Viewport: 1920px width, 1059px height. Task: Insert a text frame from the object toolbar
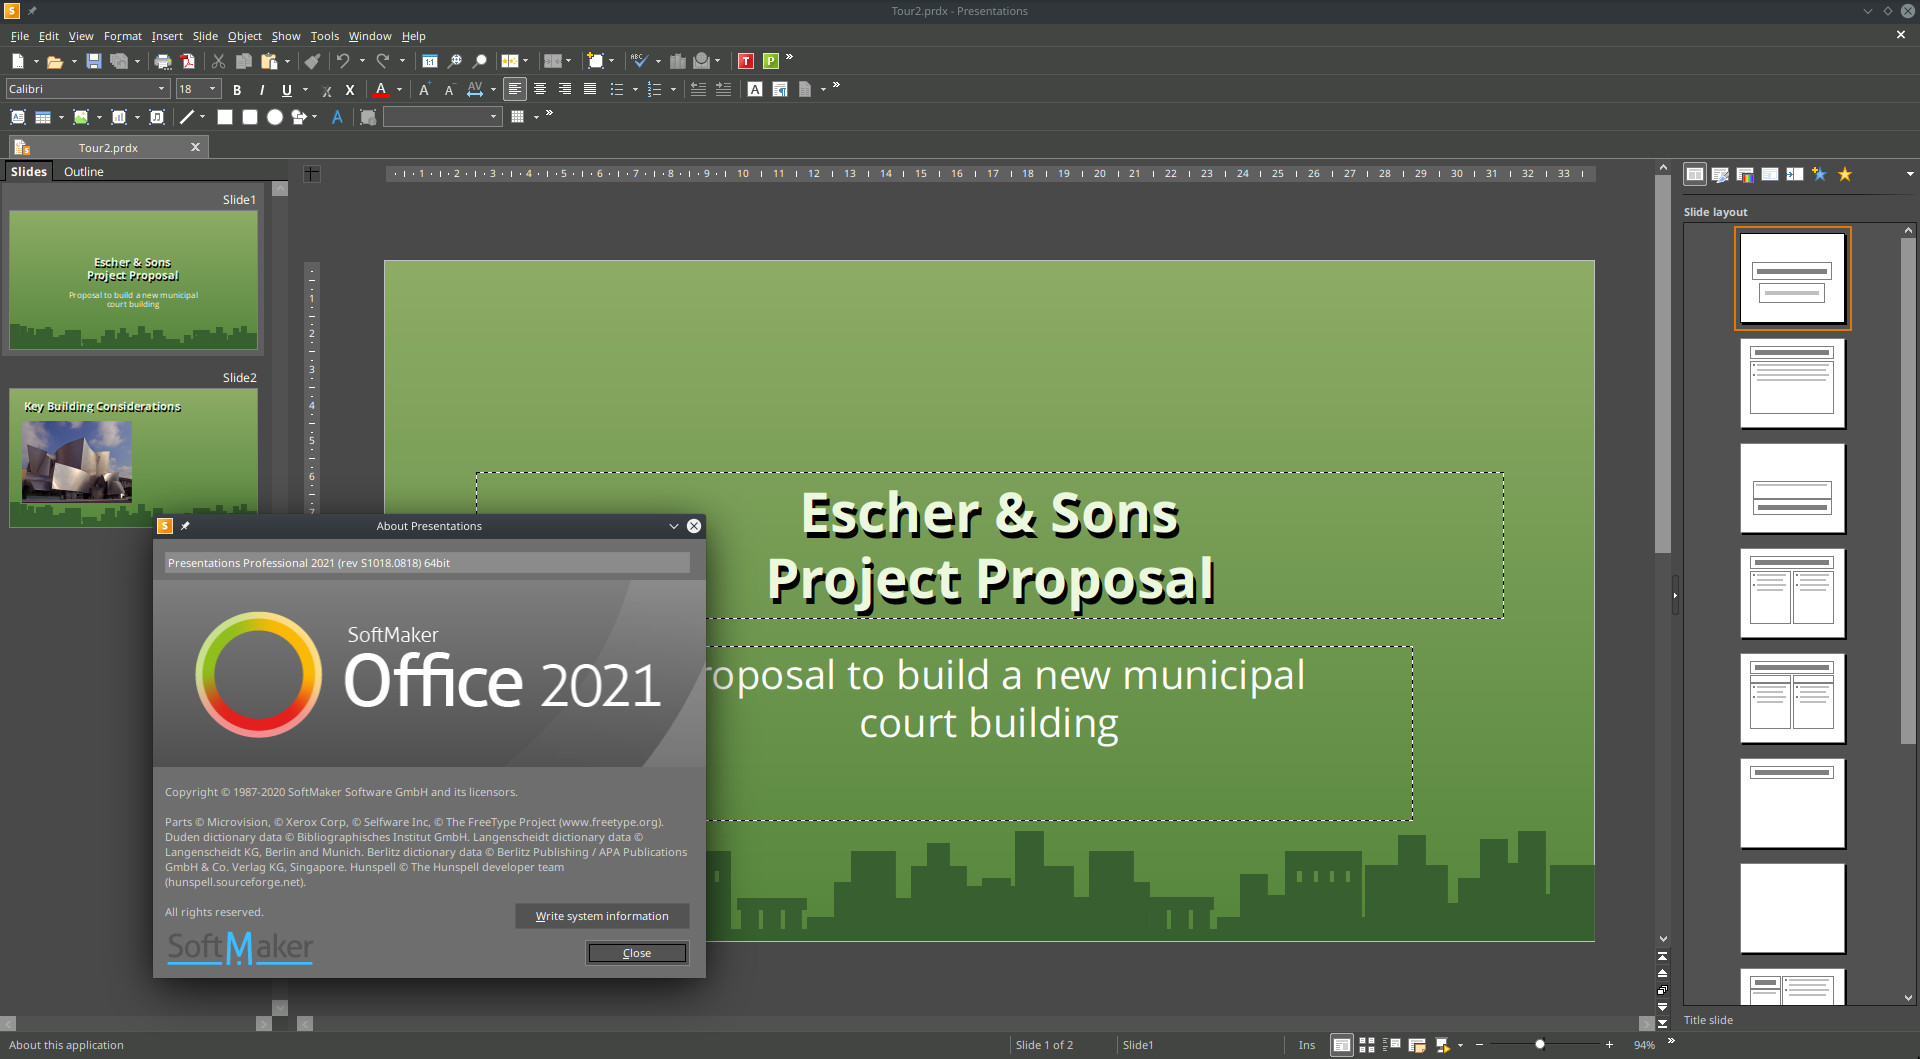[x=18, y=117]
